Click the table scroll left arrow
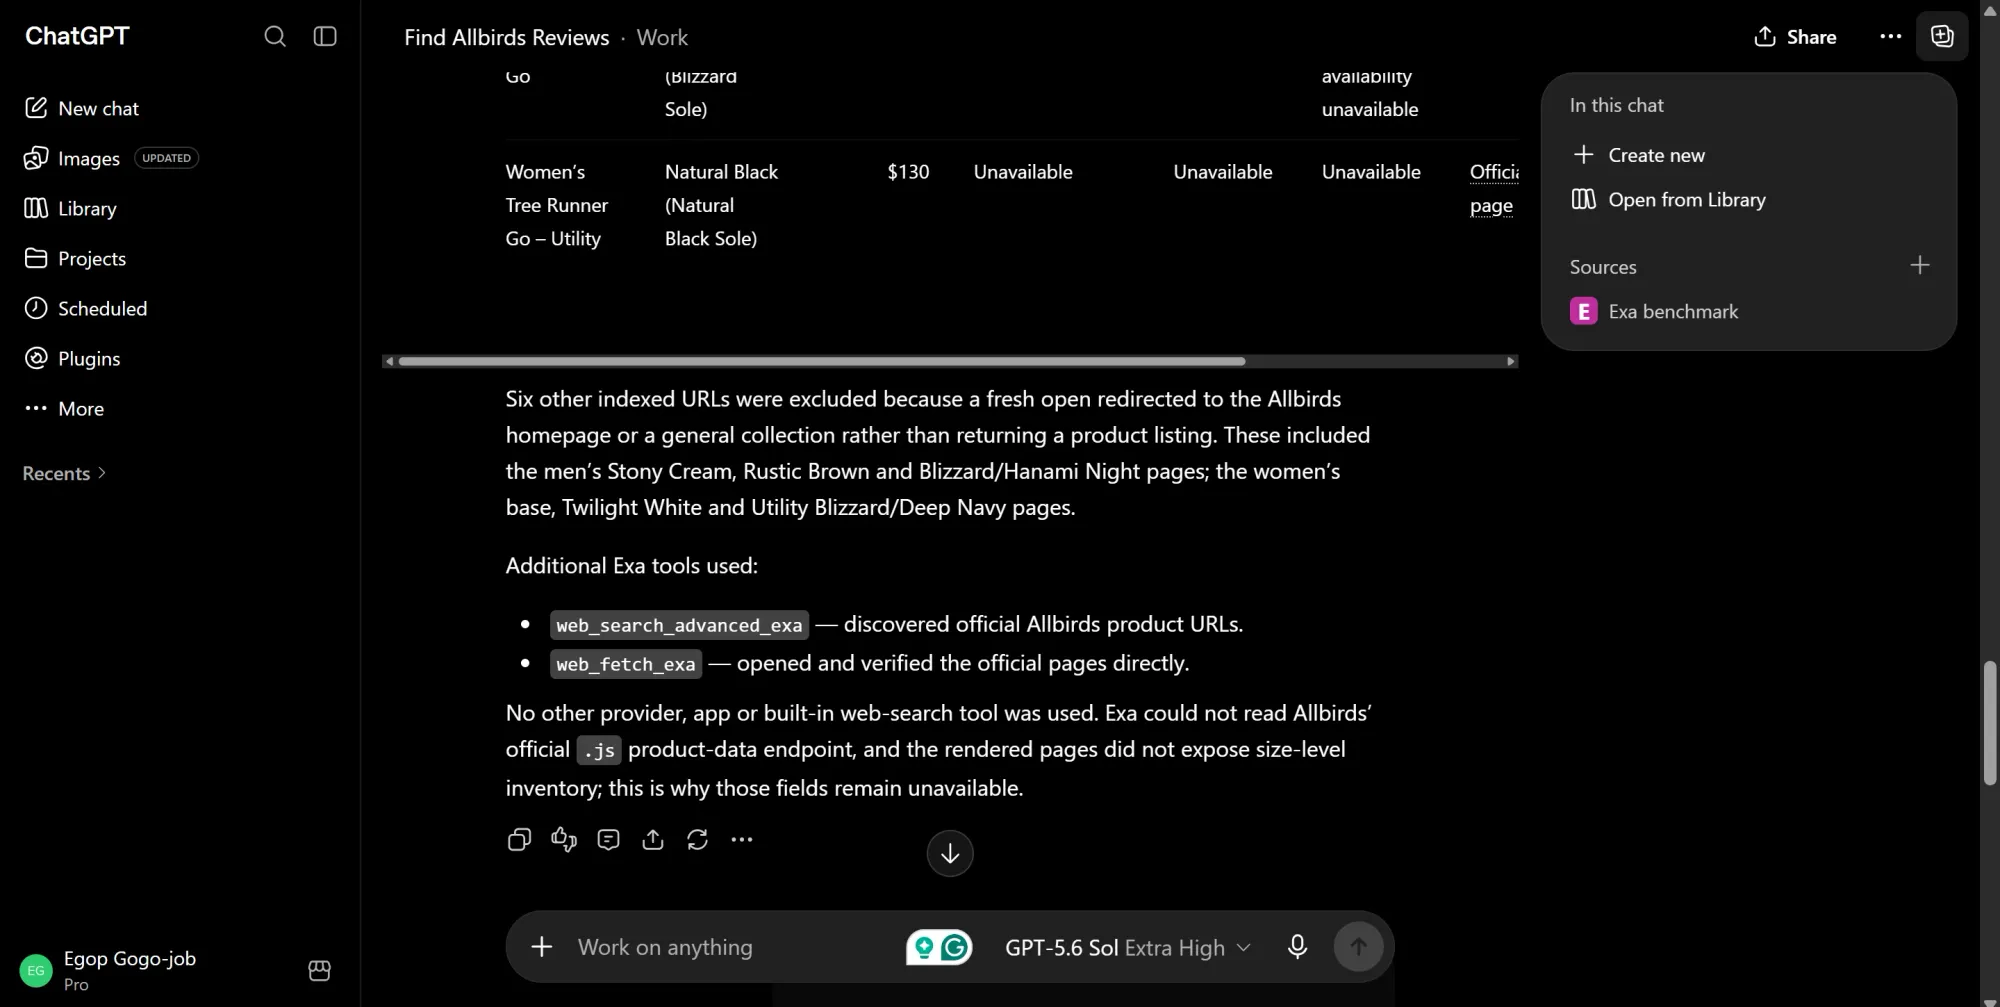The height and width of the screenshot is (1007, 2000). [x=389, y=361]
